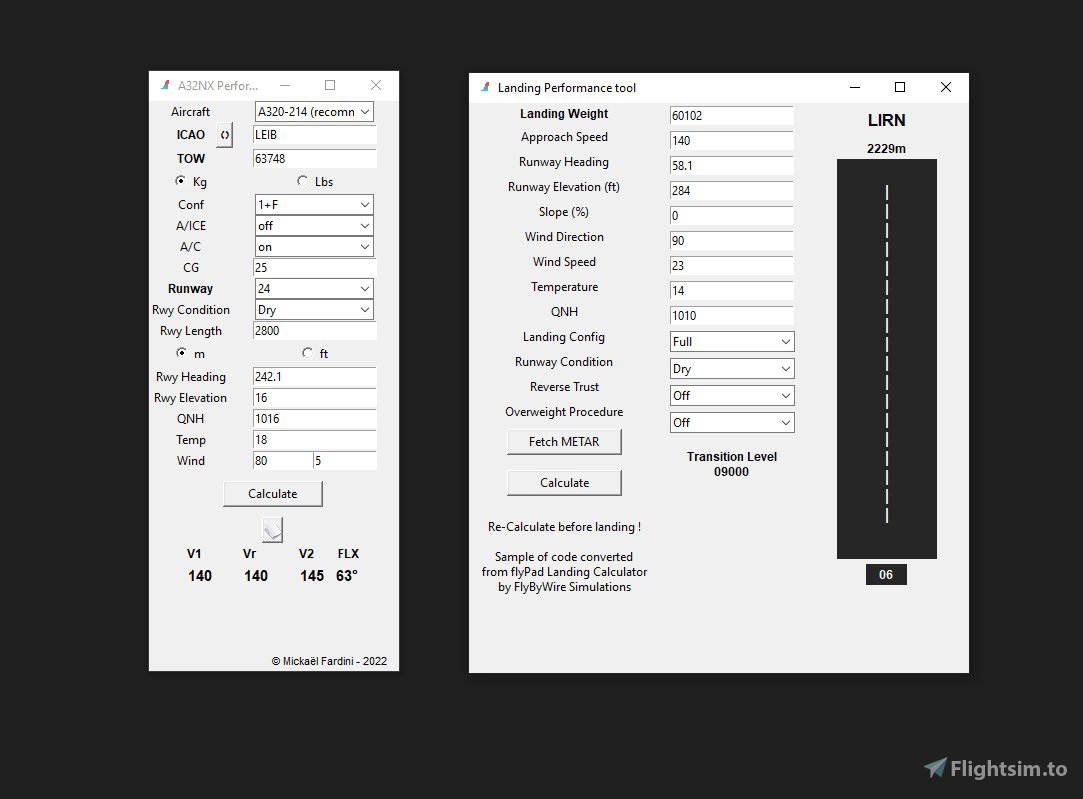Click the notepad icon below the takeoff Calculate button
This screenshot has width=1083, height=799.
pos(270,528)
